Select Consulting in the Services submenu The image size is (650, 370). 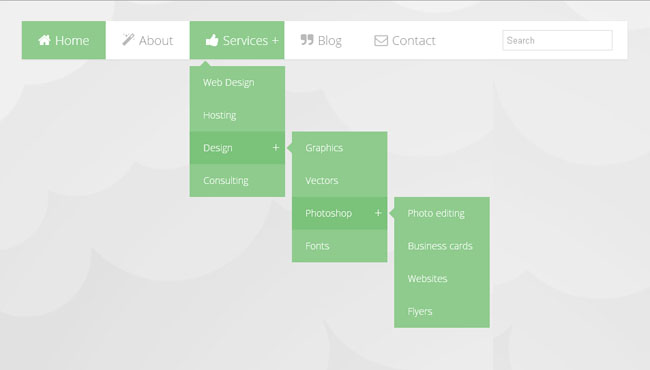point(237,181)
